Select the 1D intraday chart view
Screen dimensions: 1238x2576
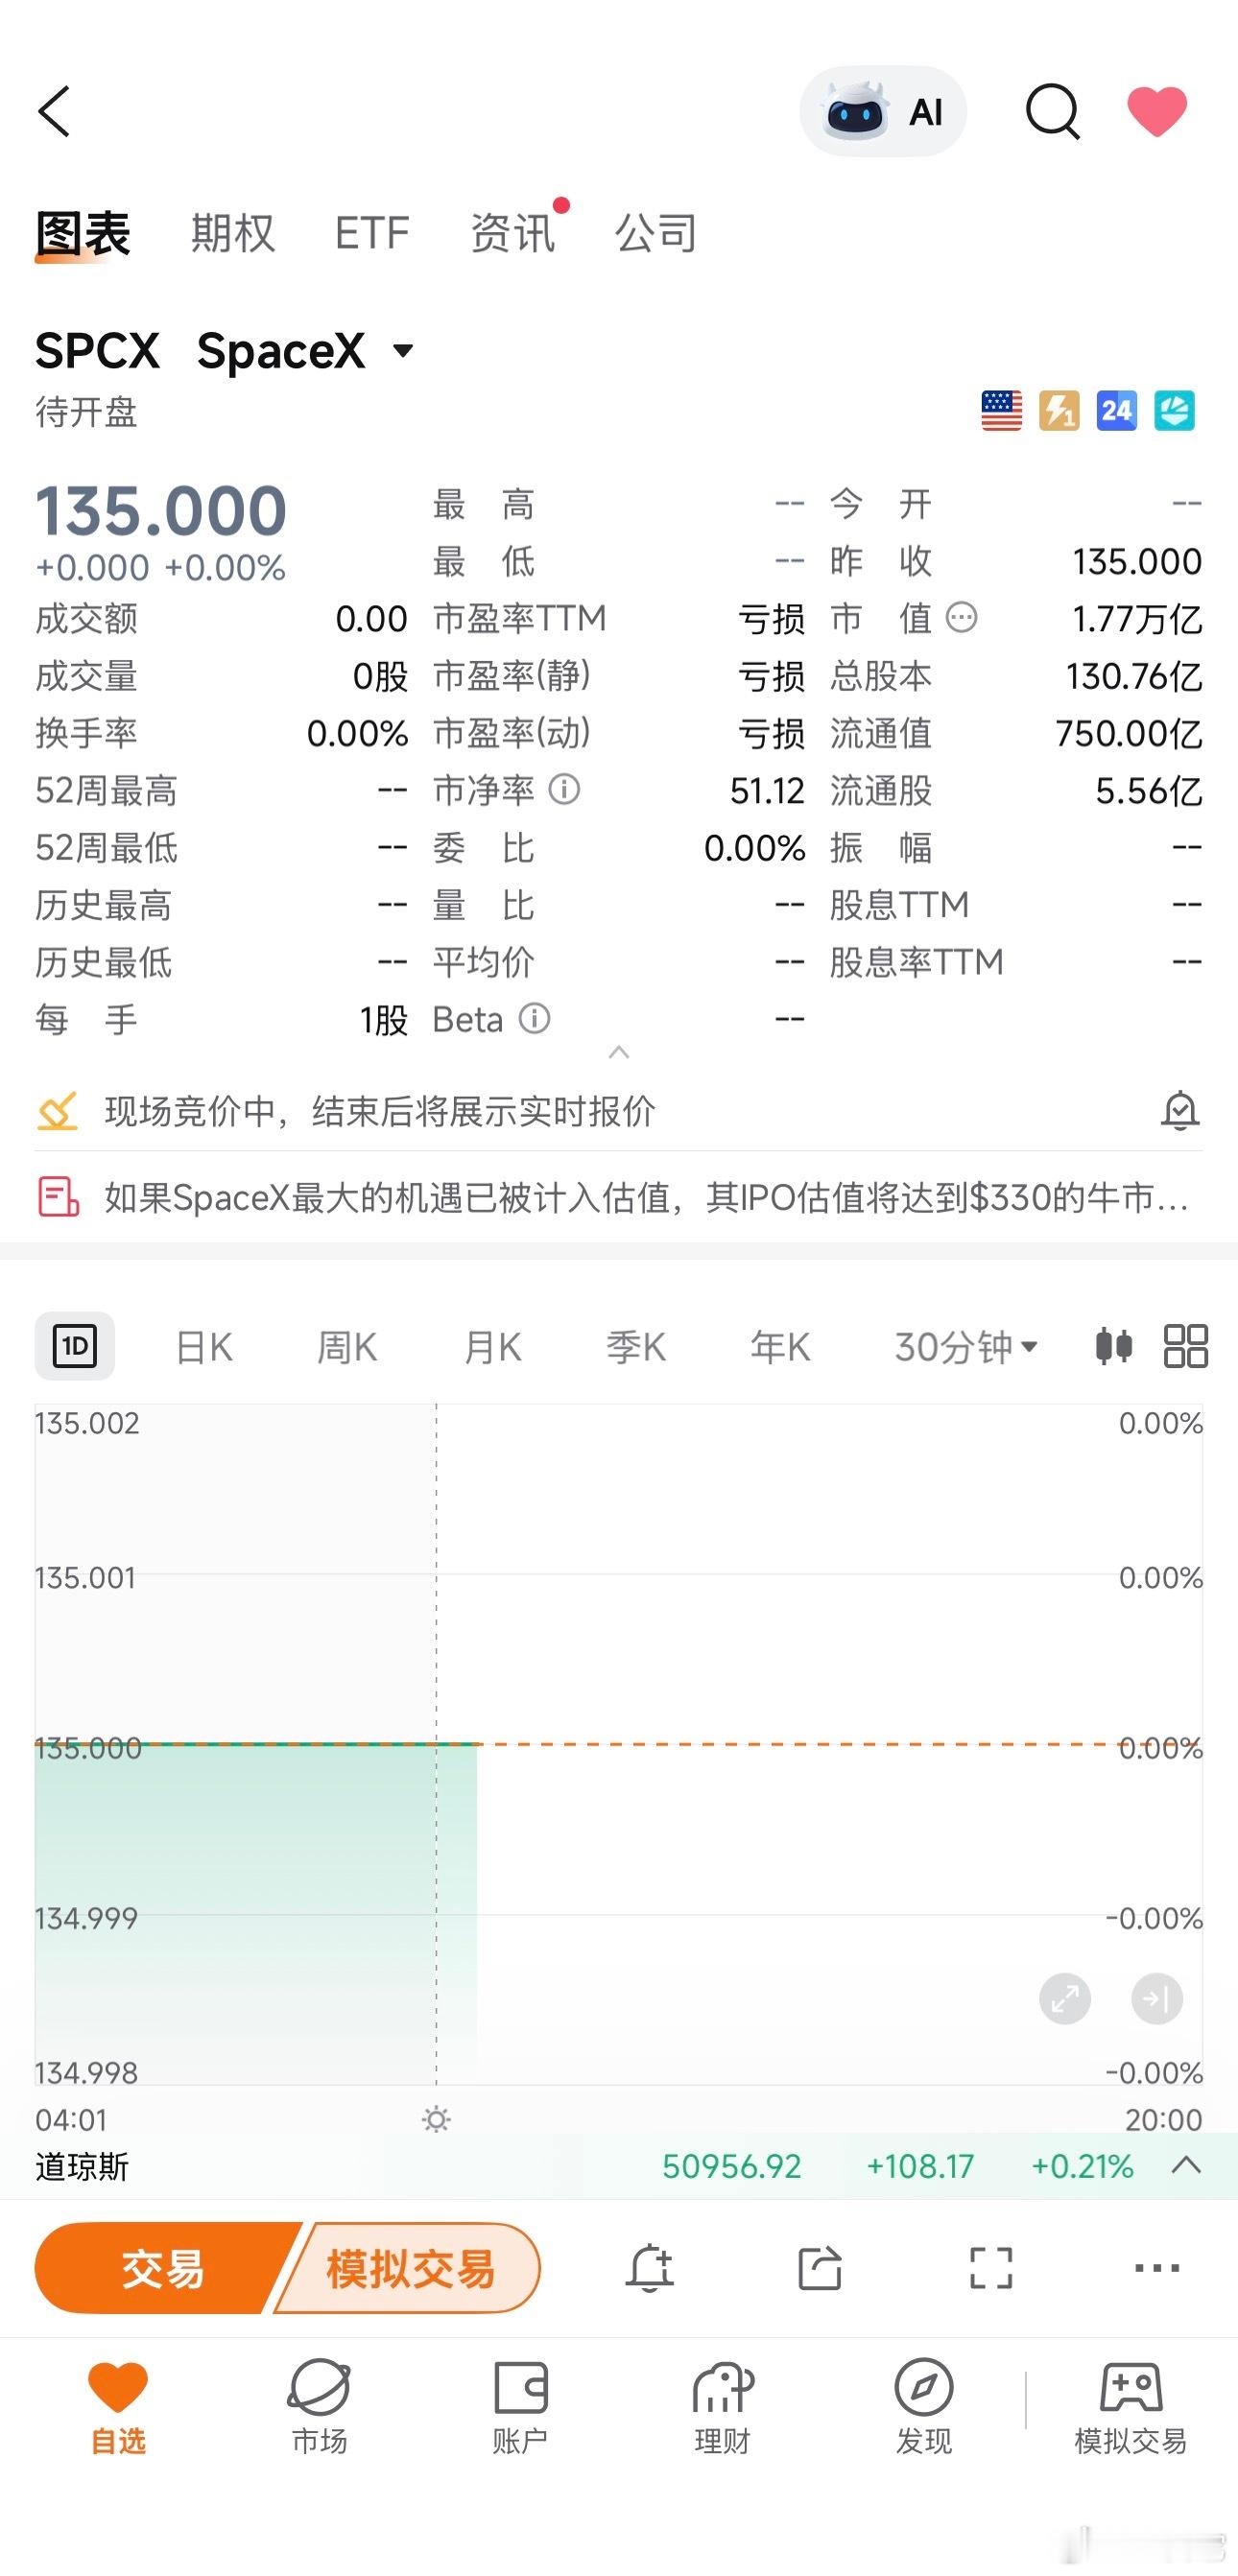(75, 1346)
